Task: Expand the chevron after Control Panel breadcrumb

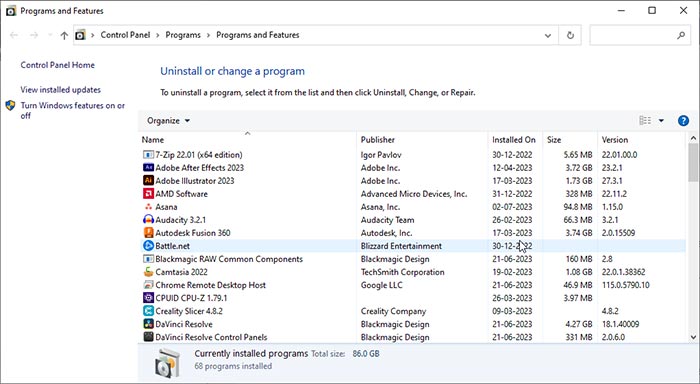Action: coord(158,35)
